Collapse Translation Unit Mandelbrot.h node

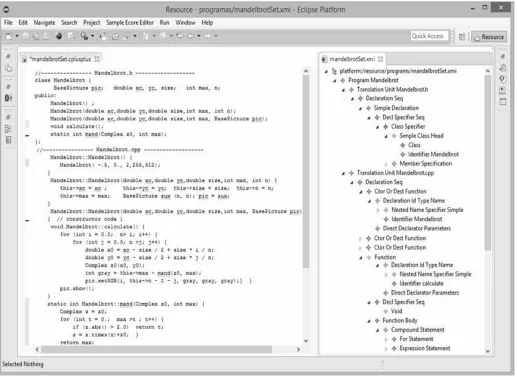pyautogui.click(x=343, y=90)
